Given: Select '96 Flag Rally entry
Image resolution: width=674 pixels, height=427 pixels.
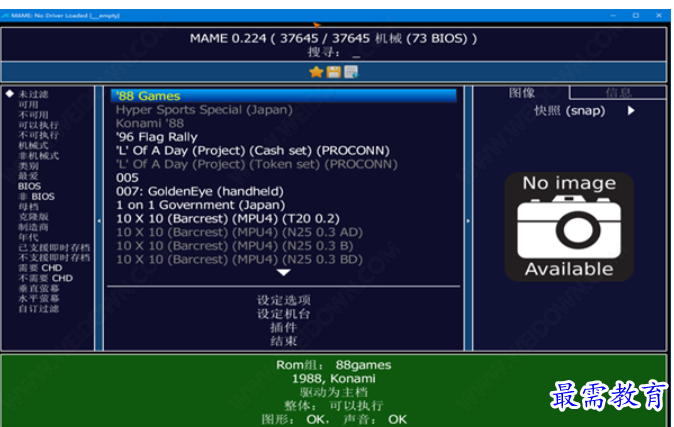Looking at the screenshot, I should 156,137.
